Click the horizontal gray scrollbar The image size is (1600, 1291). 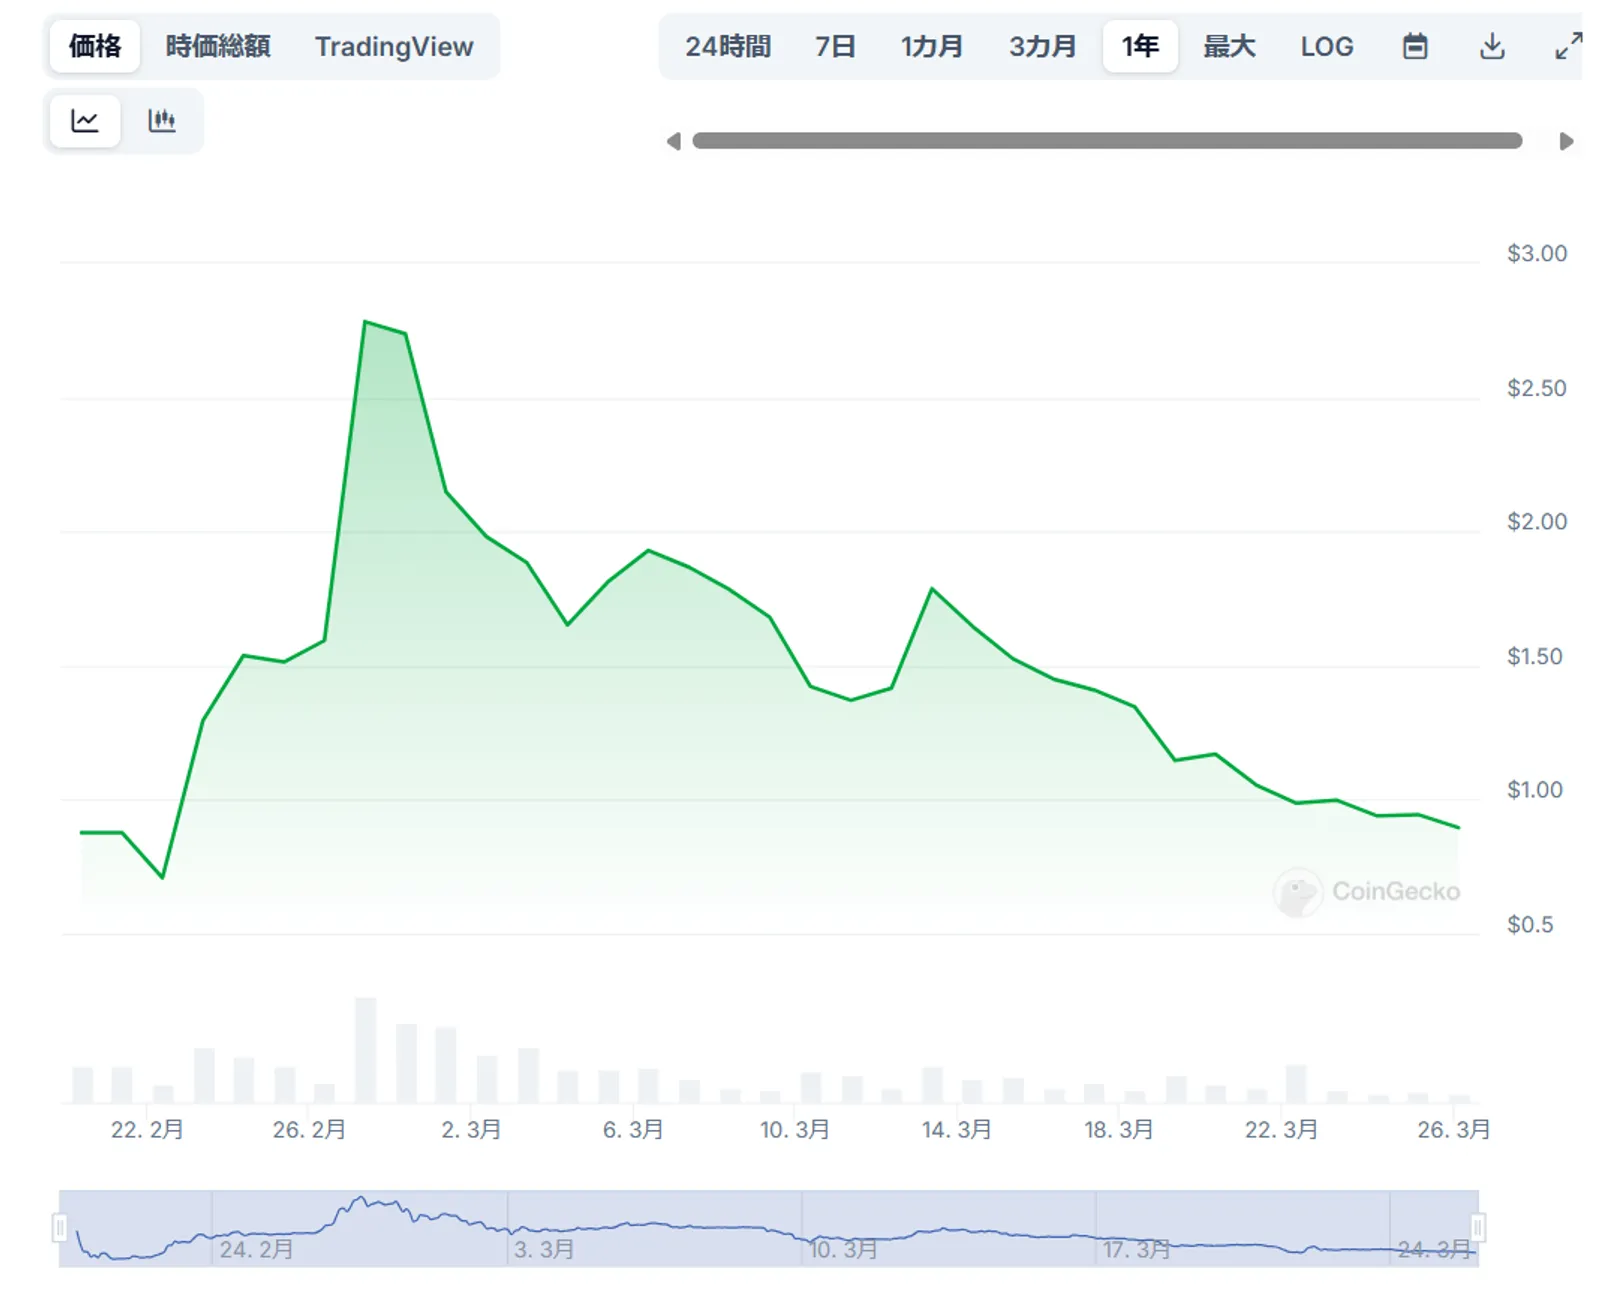coord(1107,141)
